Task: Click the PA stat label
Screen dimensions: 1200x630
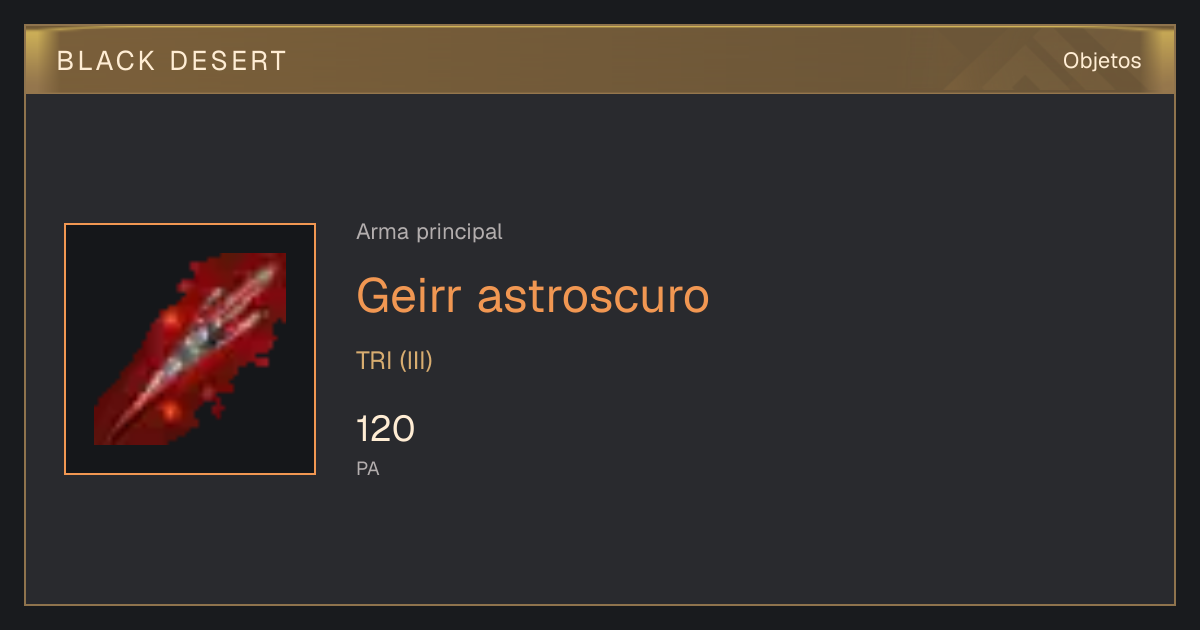Action: point(368,468)
